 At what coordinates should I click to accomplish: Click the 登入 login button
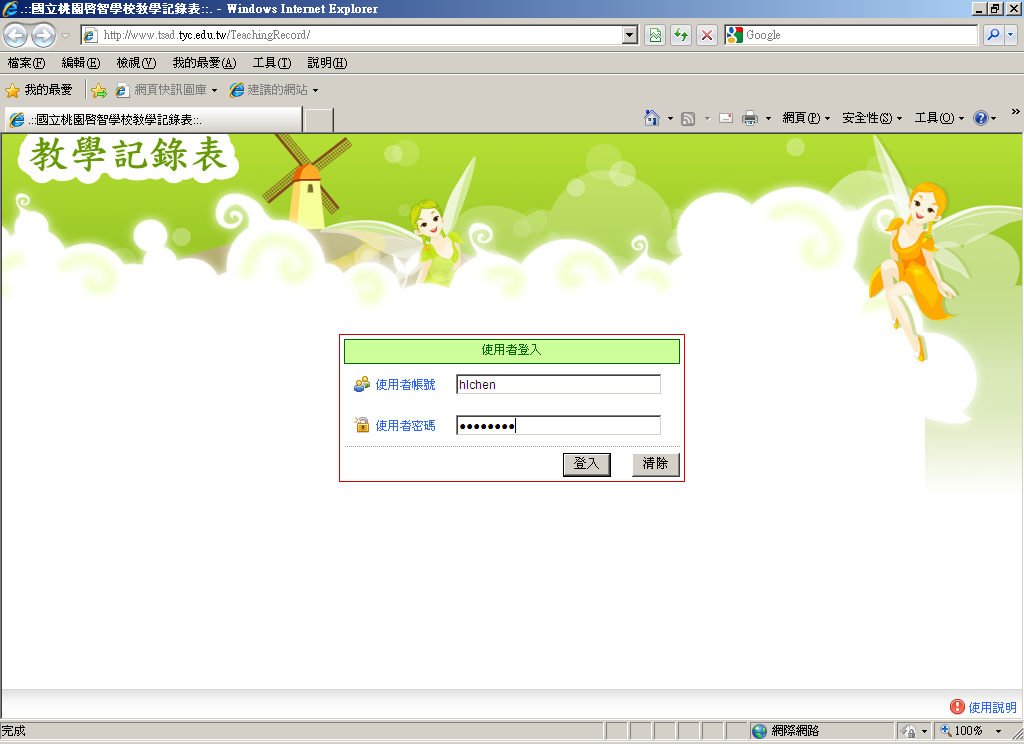point(586,464)
